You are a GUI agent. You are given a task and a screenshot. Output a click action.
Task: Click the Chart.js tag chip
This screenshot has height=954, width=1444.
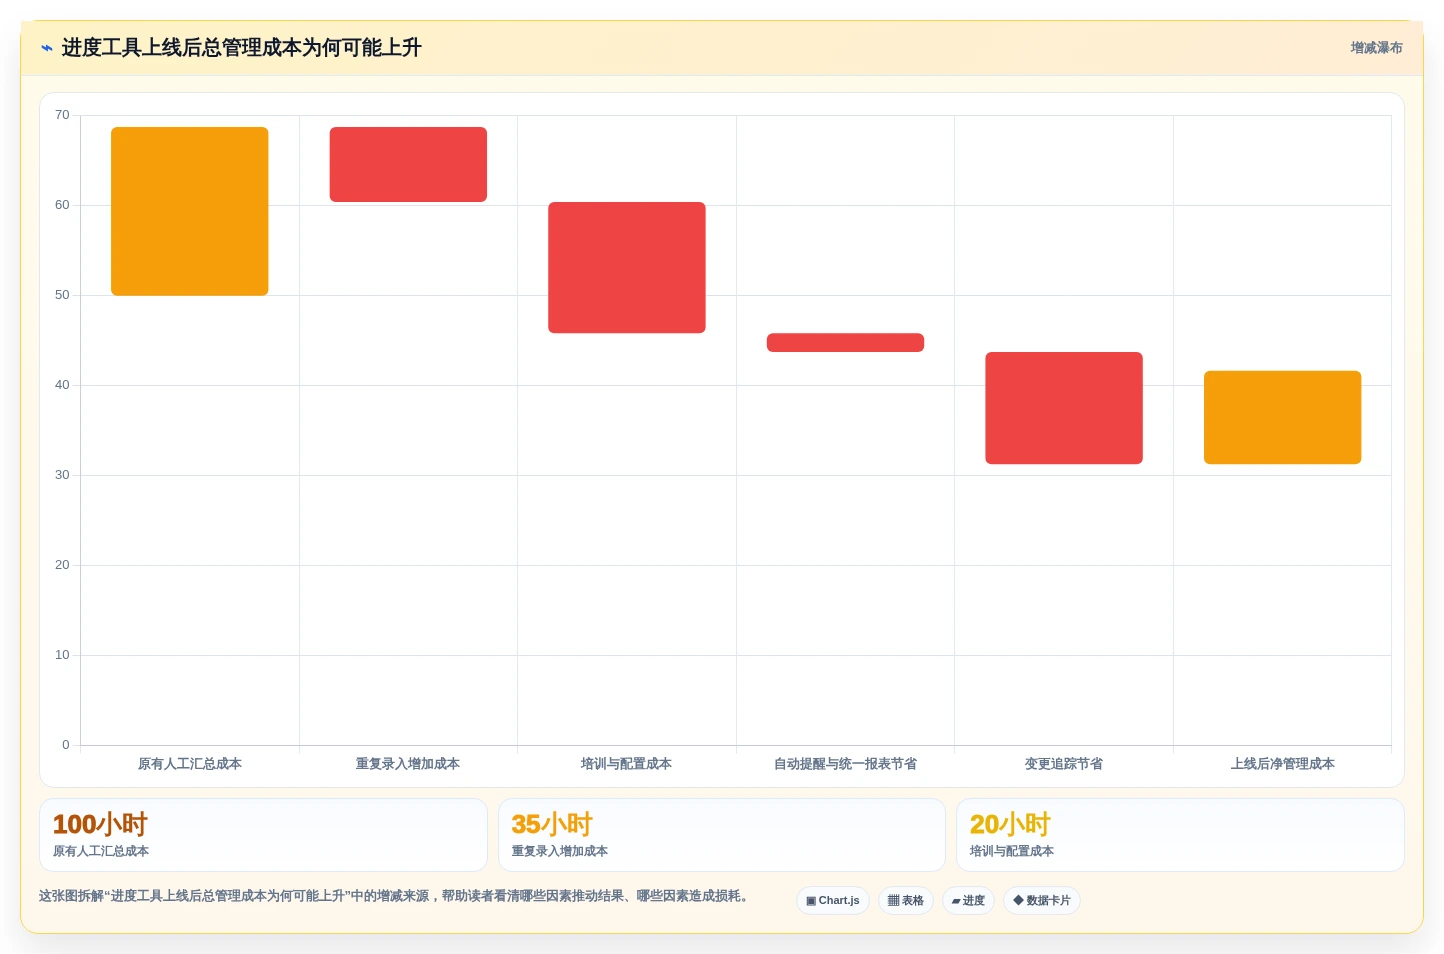(x=833, y=900)
